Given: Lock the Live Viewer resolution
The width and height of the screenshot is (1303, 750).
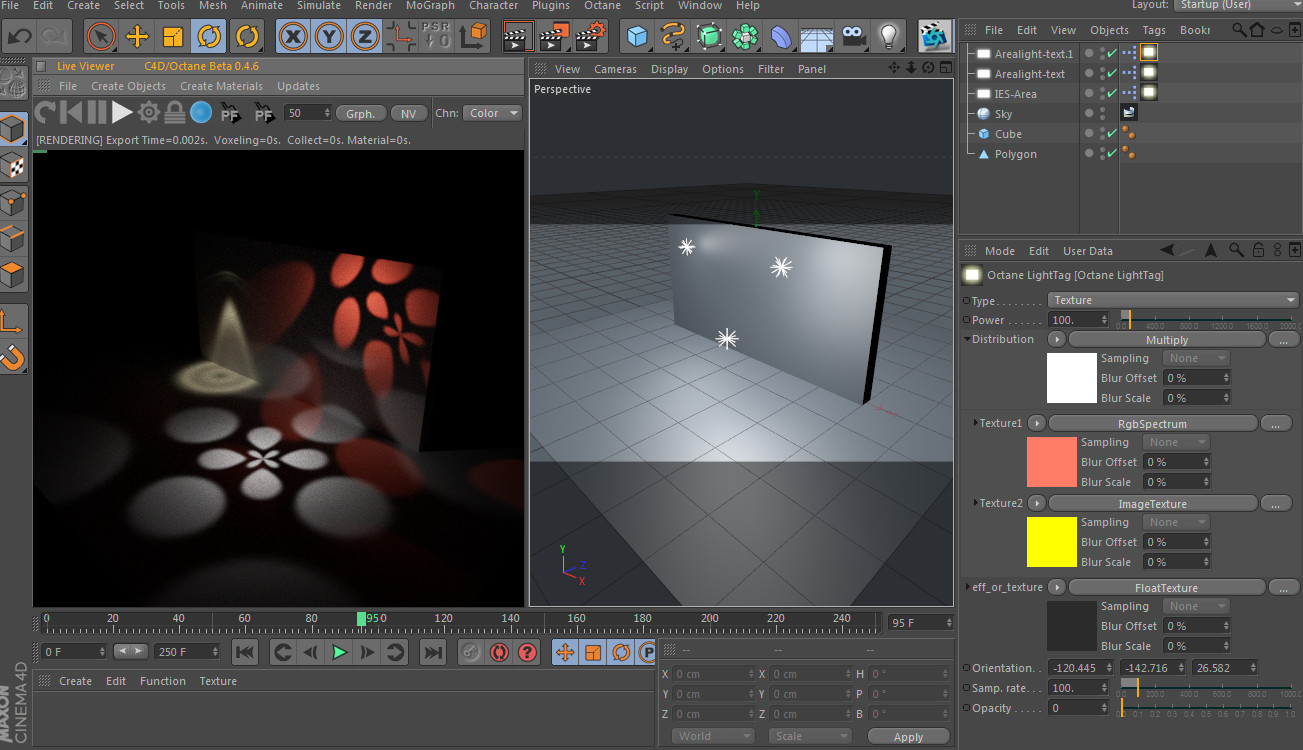Looking at the screenshot, I should (175, 112).
